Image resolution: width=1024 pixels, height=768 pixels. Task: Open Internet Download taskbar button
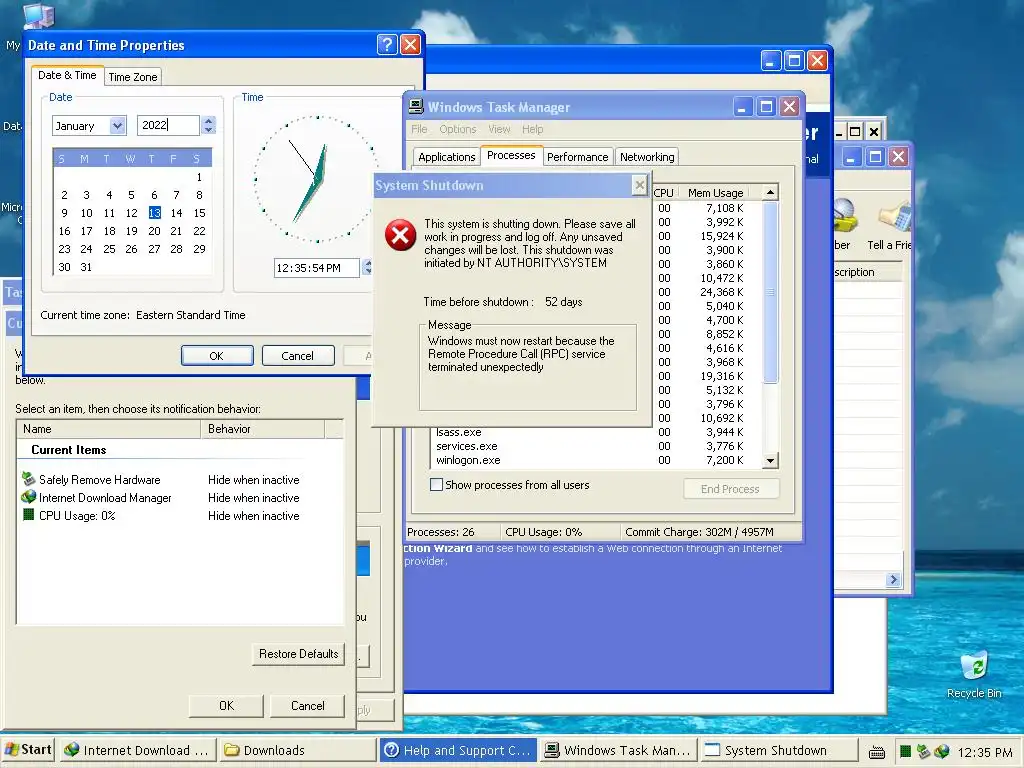click(x=138, y=750)
